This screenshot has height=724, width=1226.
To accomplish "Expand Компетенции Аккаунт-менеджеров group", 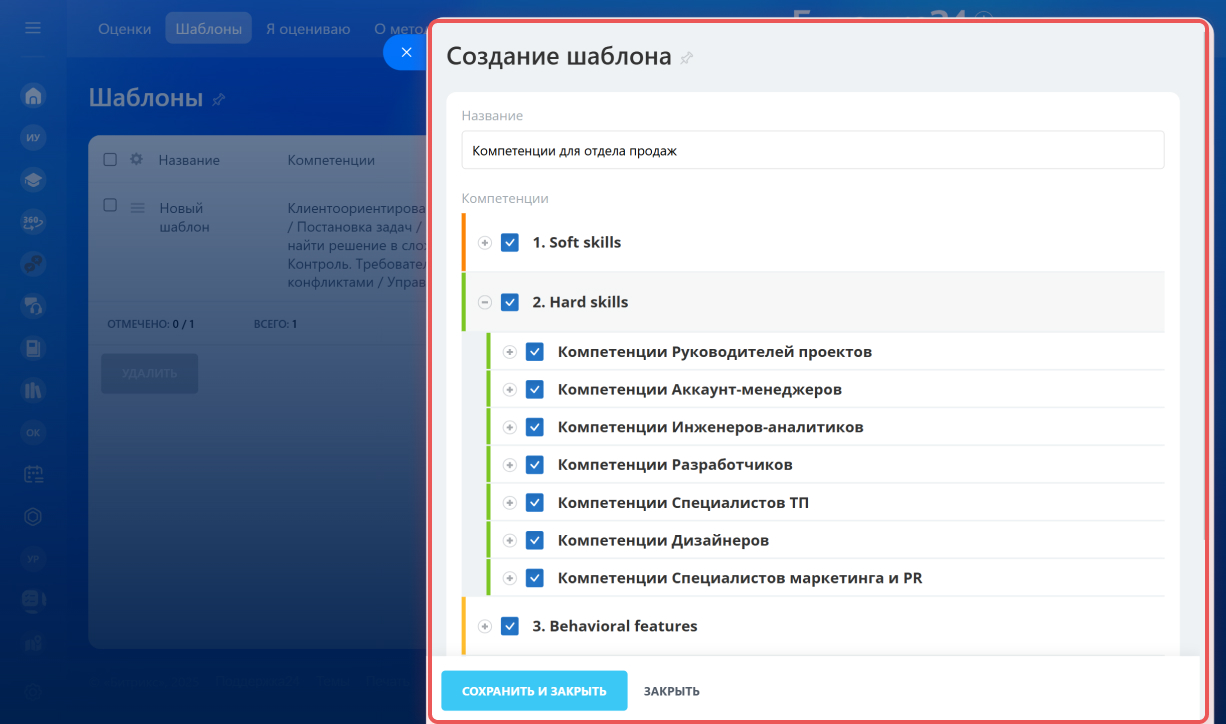I will point(510,390).
